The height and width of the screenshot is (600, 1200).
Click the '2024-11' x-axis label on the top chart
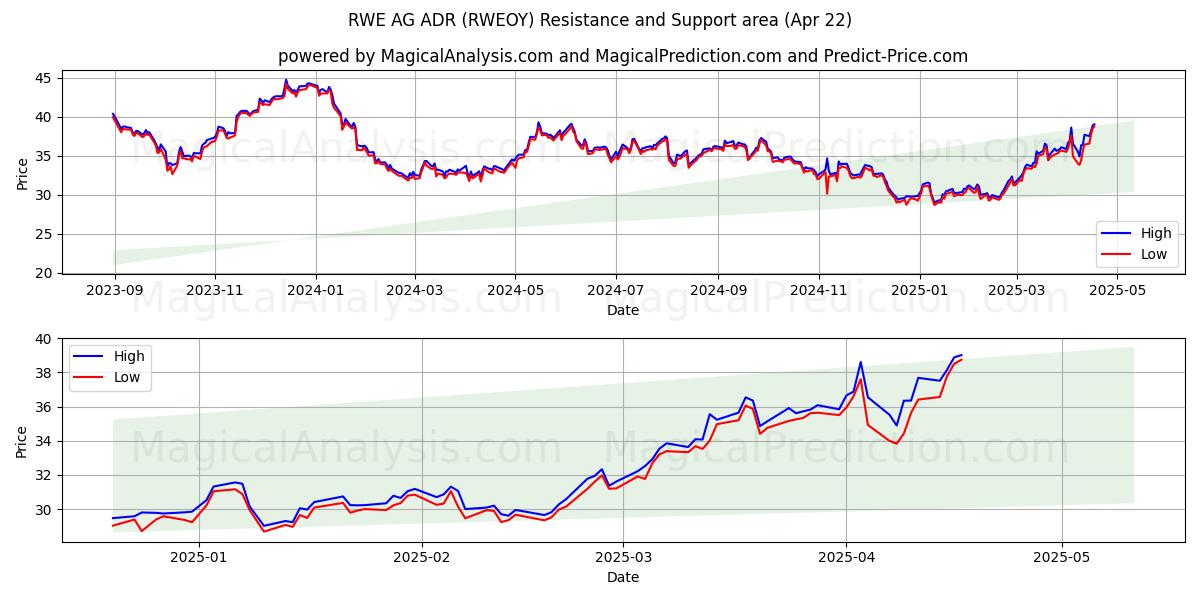coord(818,291)
